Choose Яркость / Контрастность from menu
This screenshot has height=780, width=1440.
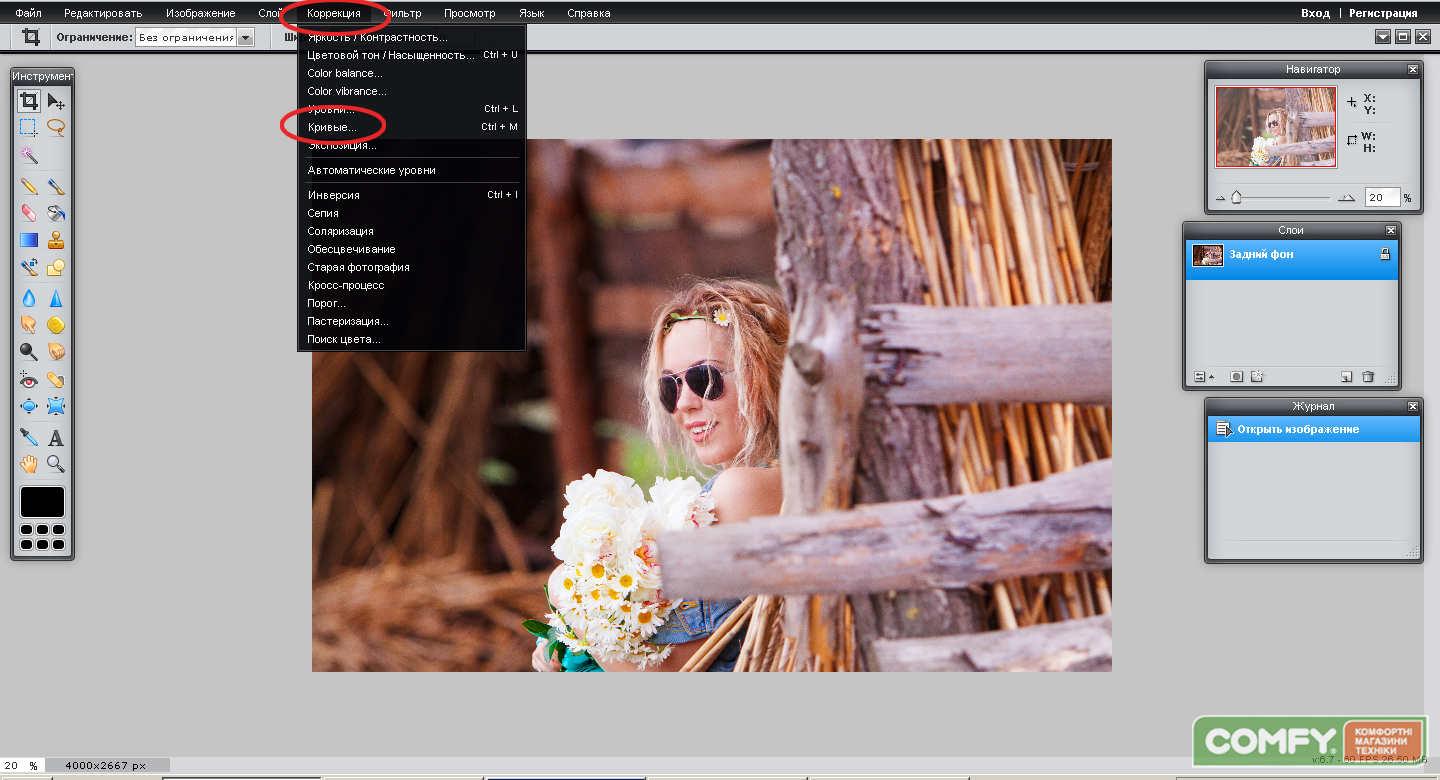412,37
